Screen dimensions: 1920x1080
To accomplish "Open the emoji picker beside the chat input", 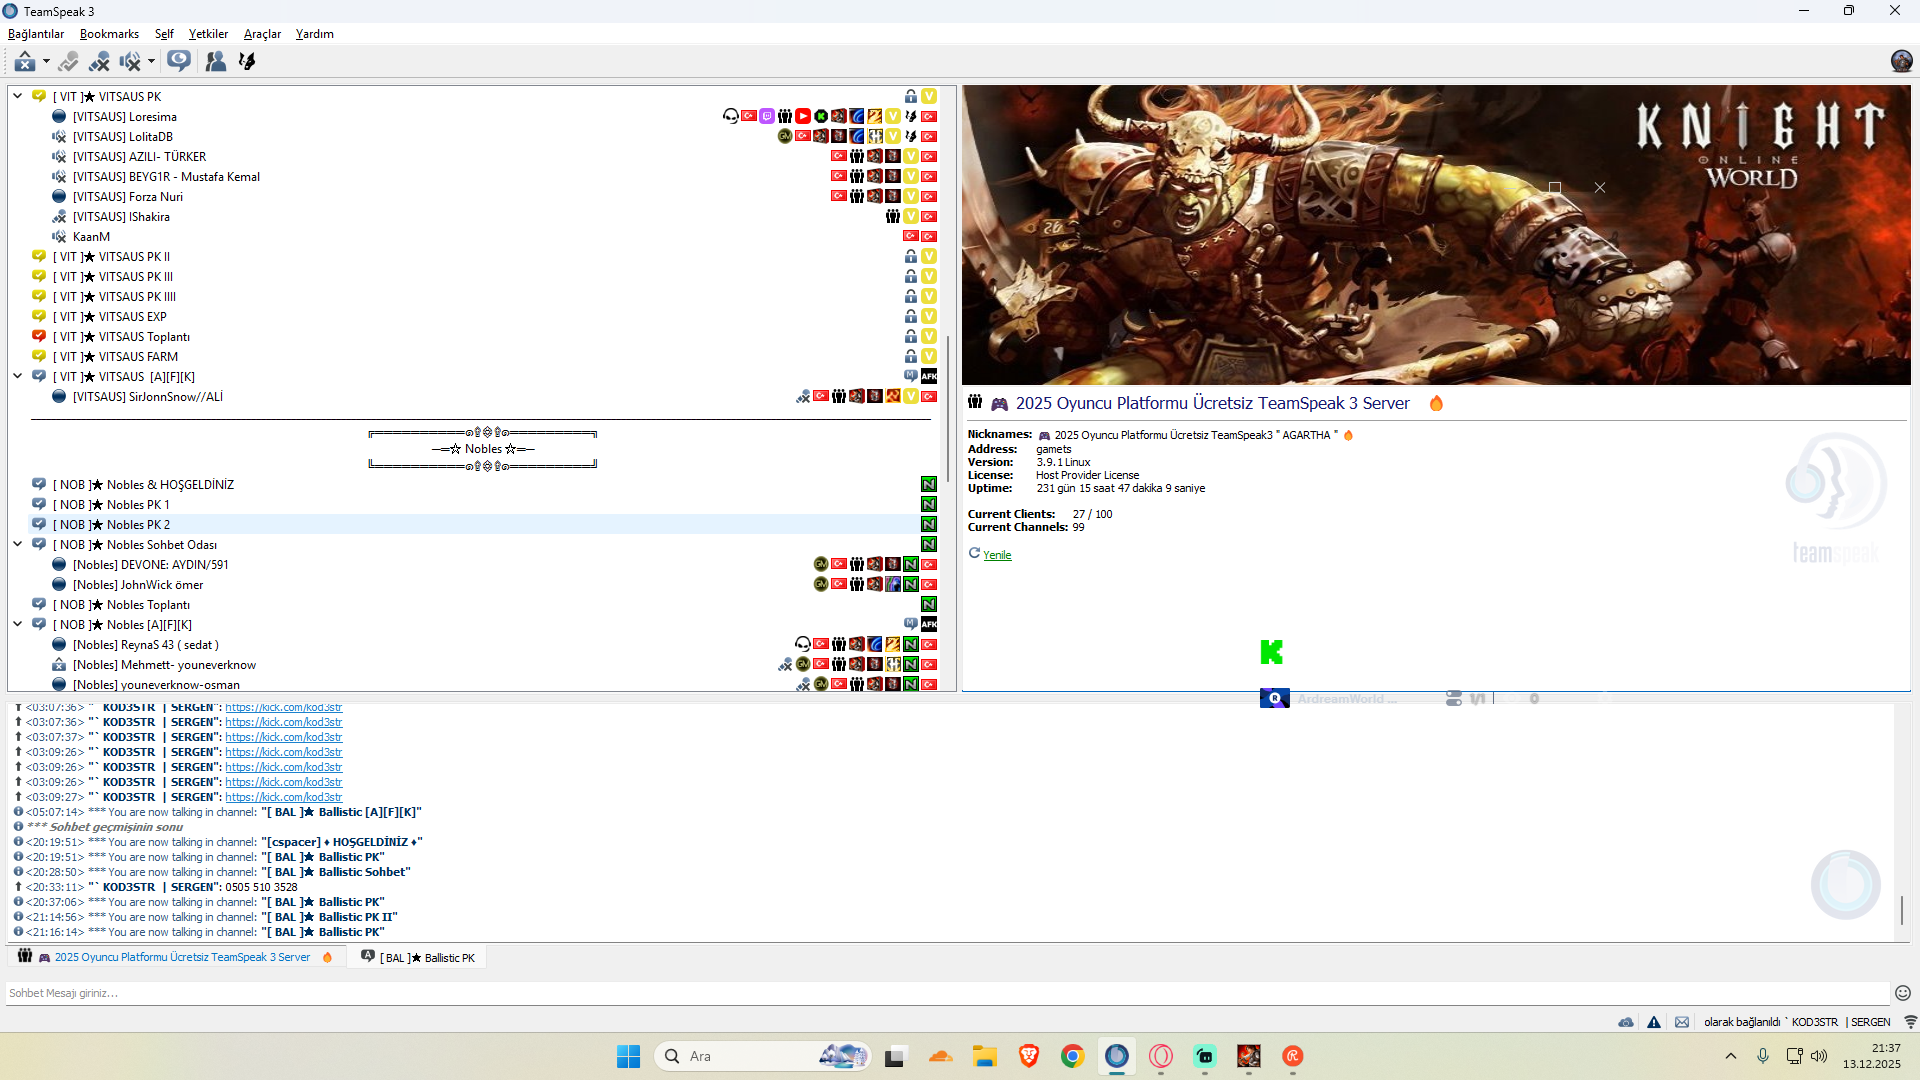I will click(x=1903, y=994).
